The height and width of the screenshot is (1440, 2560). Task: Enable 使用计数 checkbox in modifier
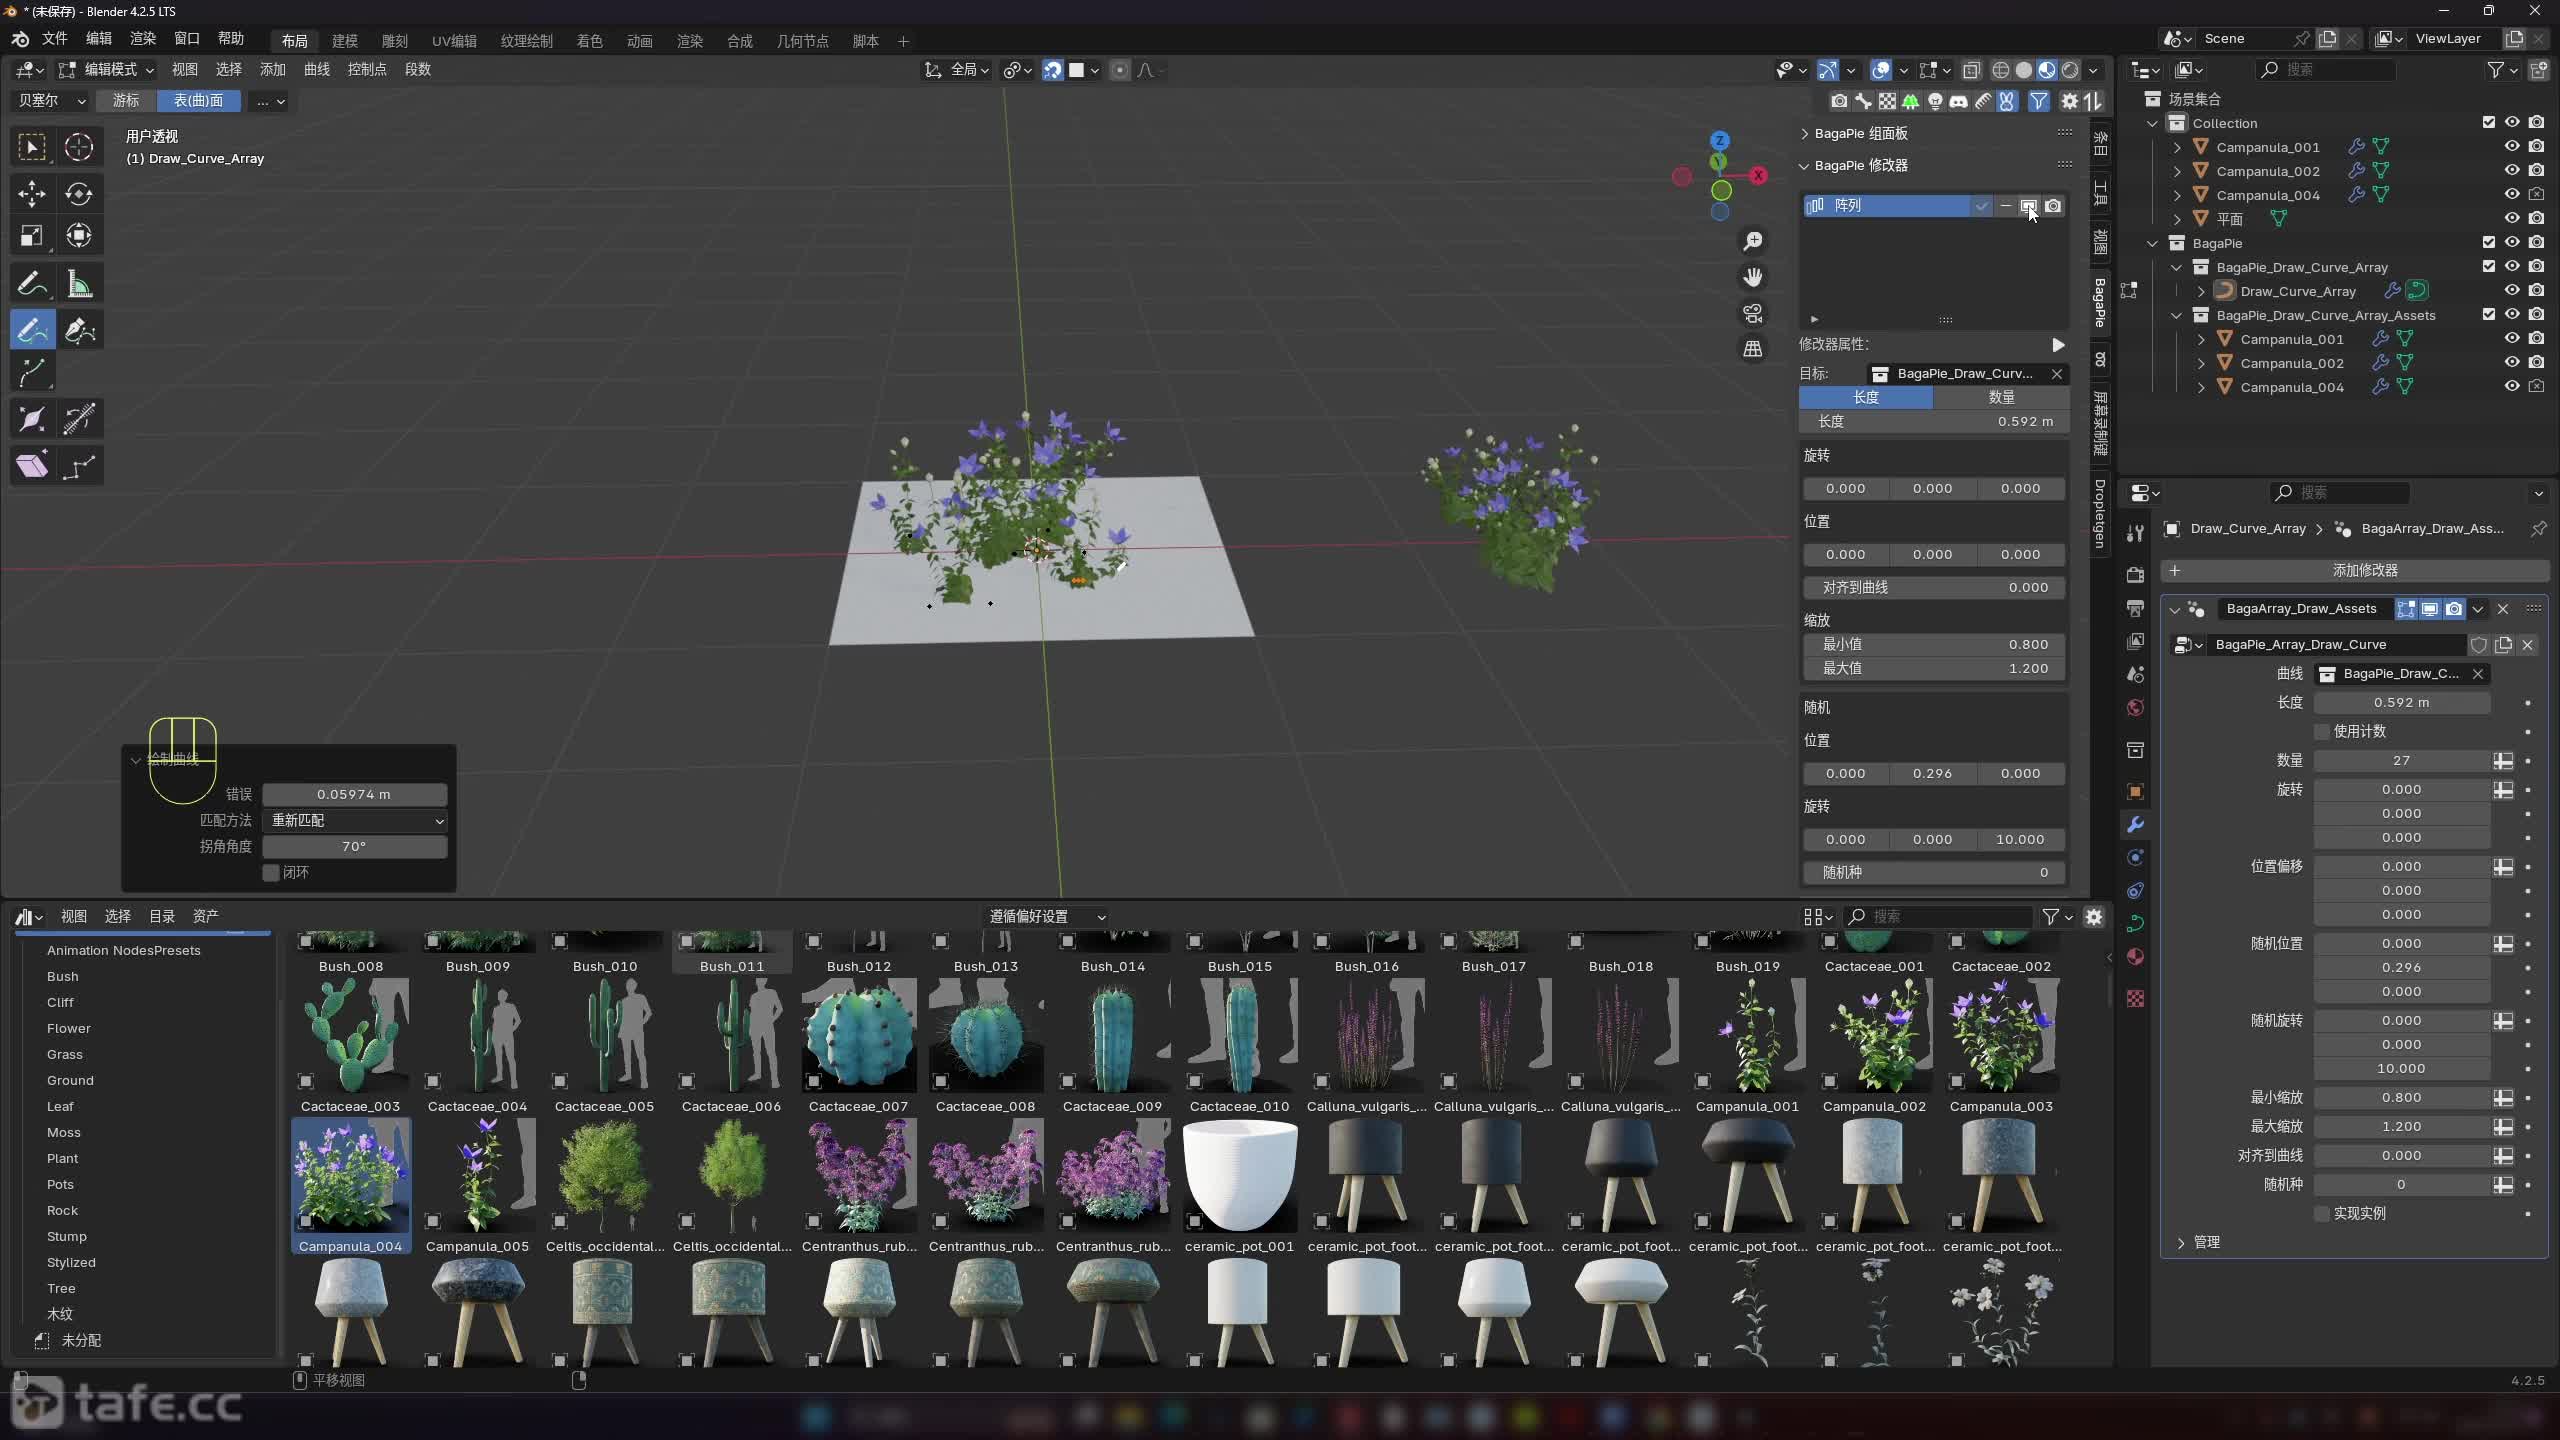[2322, 731]
